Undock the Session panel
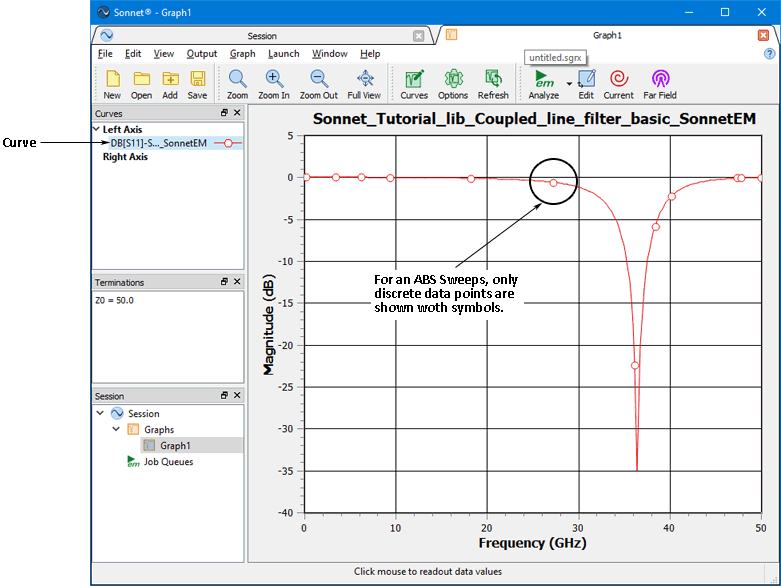This screenshot has width=781, height=586. tap(224, 395)
